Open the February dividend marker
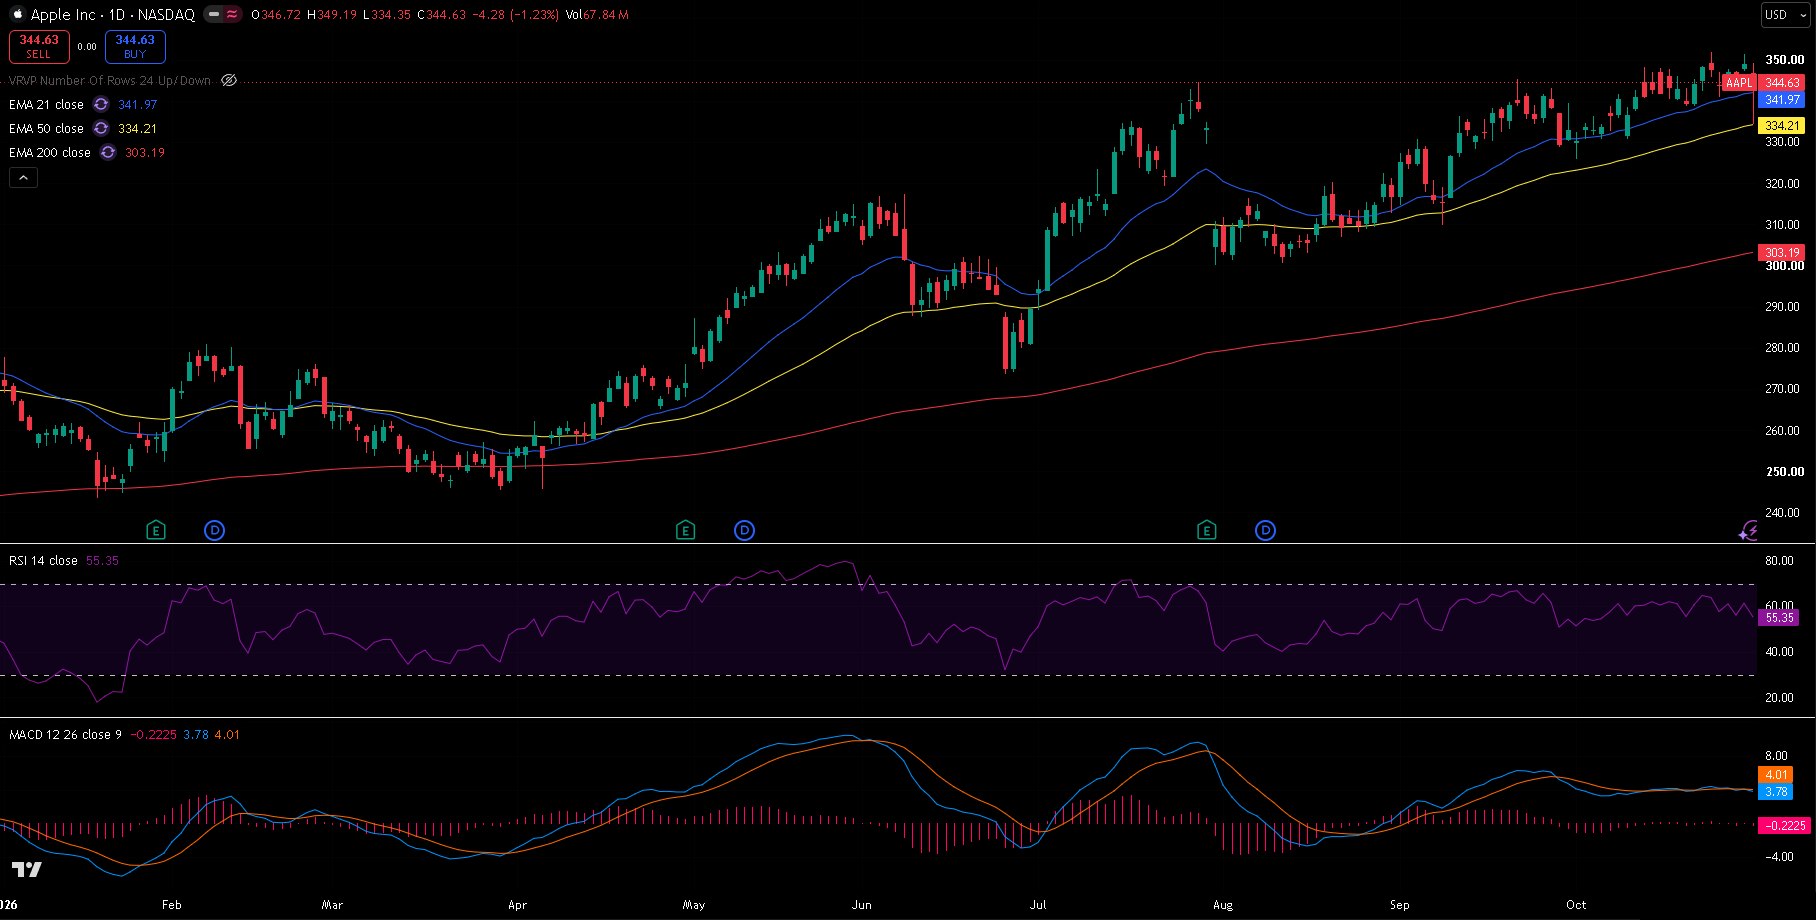 (x=215, y=530)
